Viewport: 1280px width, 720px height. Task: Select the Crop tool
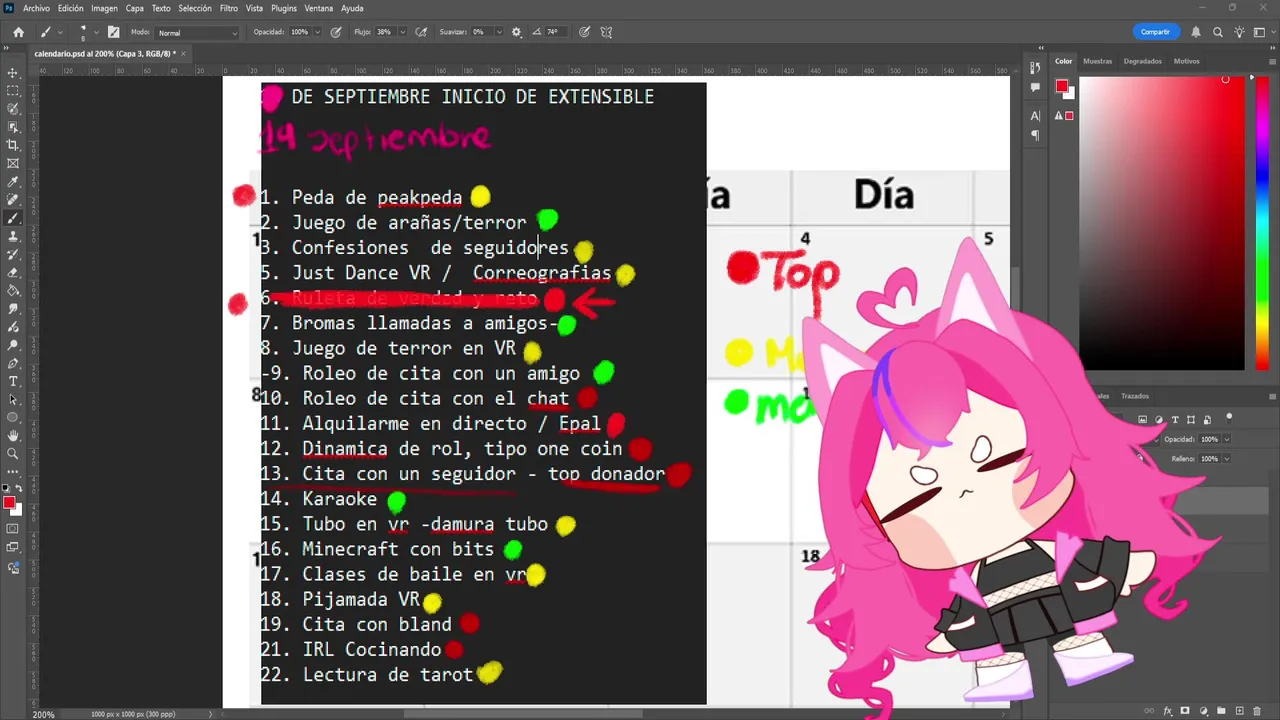coord(13,145)
